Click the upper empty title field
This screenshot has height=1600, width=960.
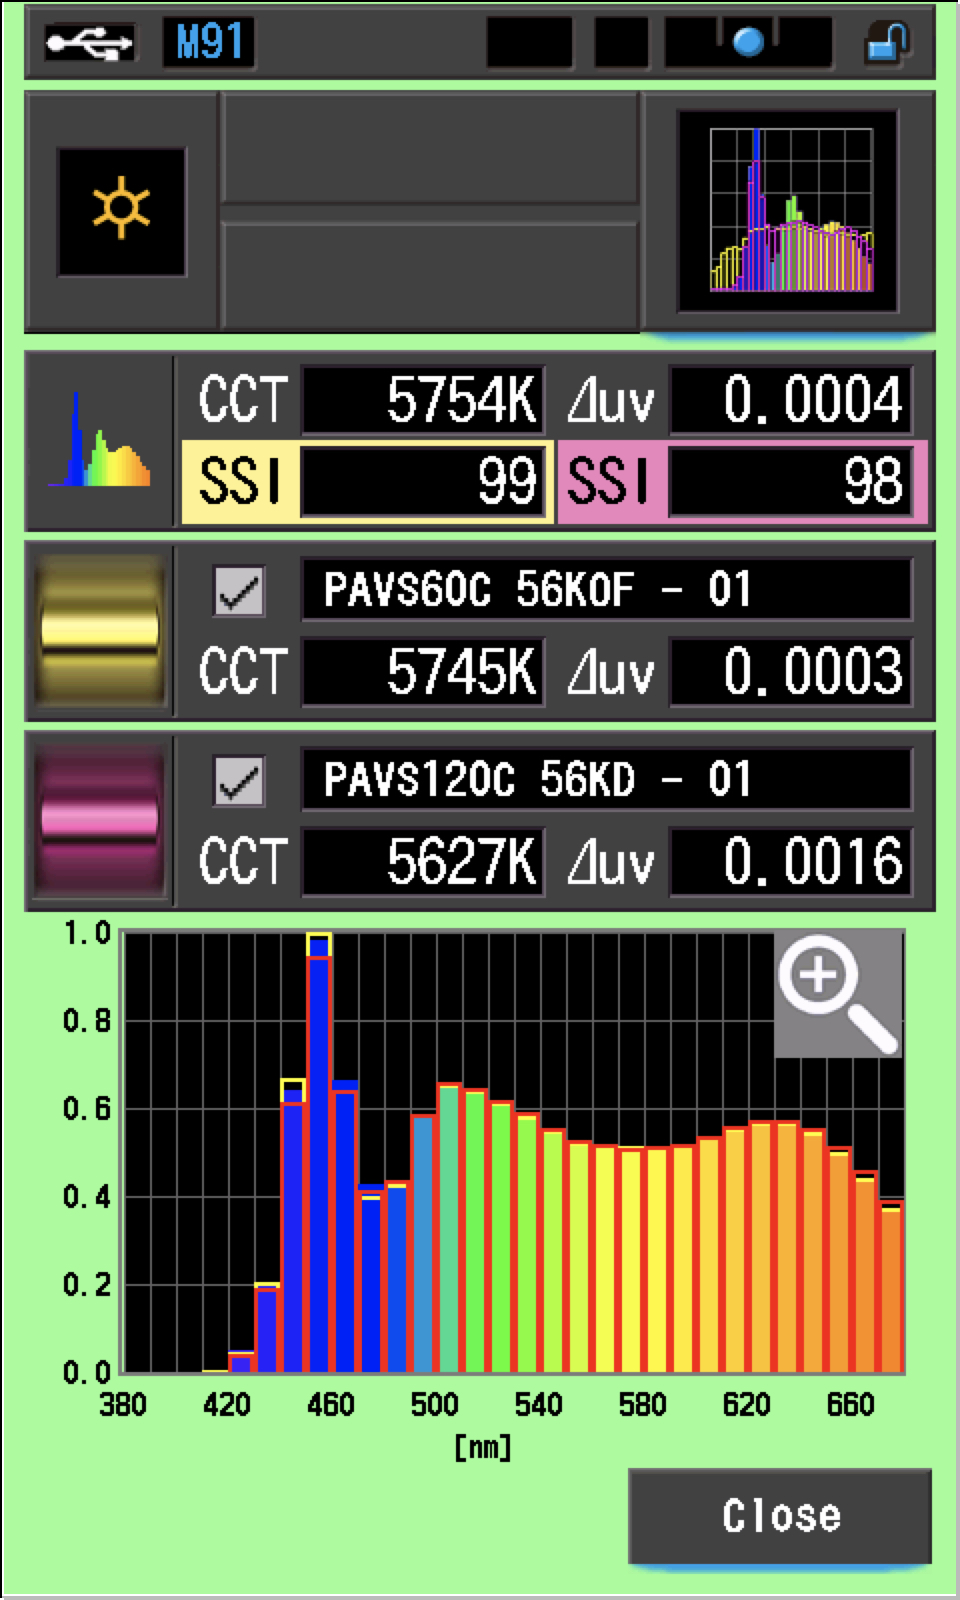pos(429,149)
